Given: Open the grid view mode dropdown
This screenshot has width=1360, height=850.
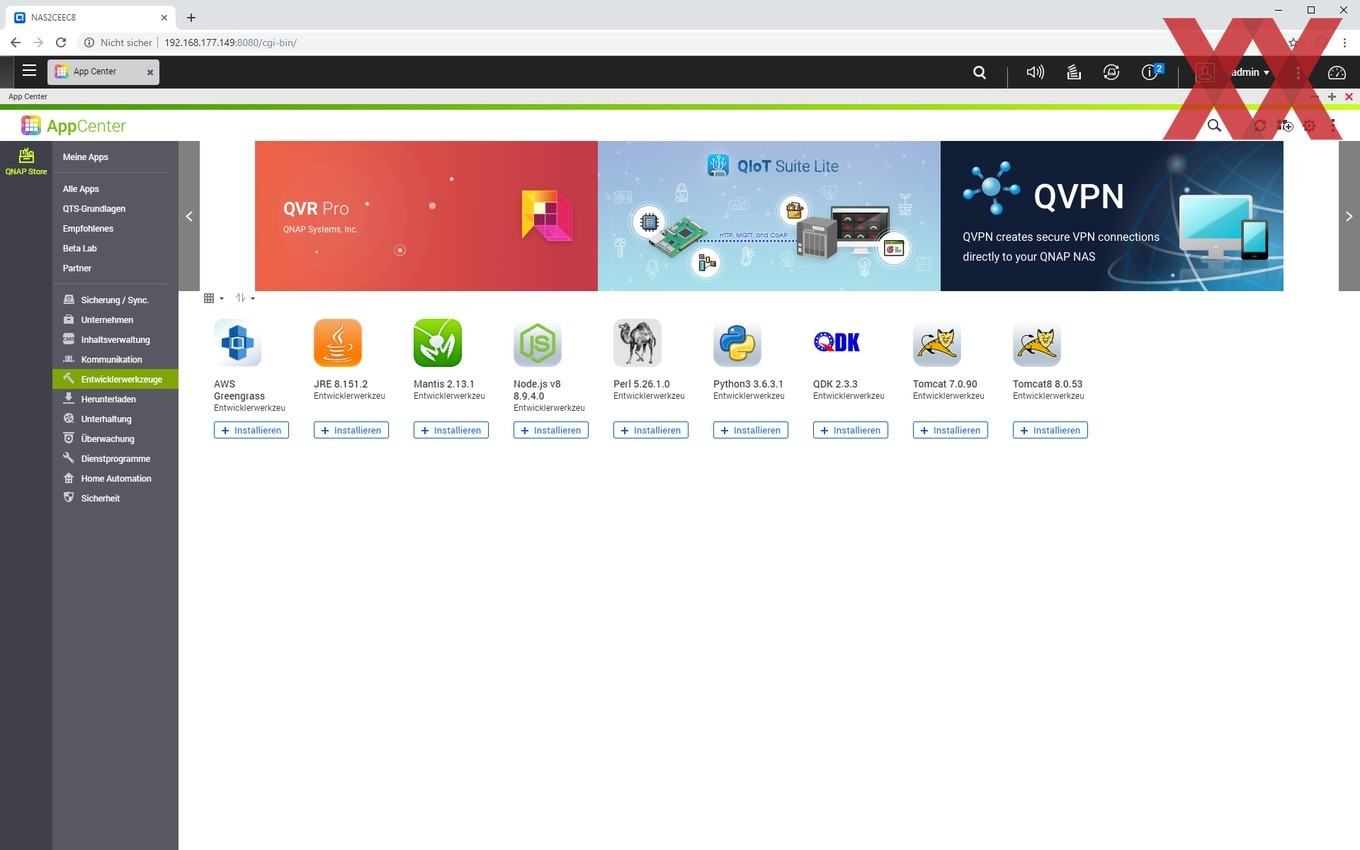Looking at the screenshot, I should point(213,298).
